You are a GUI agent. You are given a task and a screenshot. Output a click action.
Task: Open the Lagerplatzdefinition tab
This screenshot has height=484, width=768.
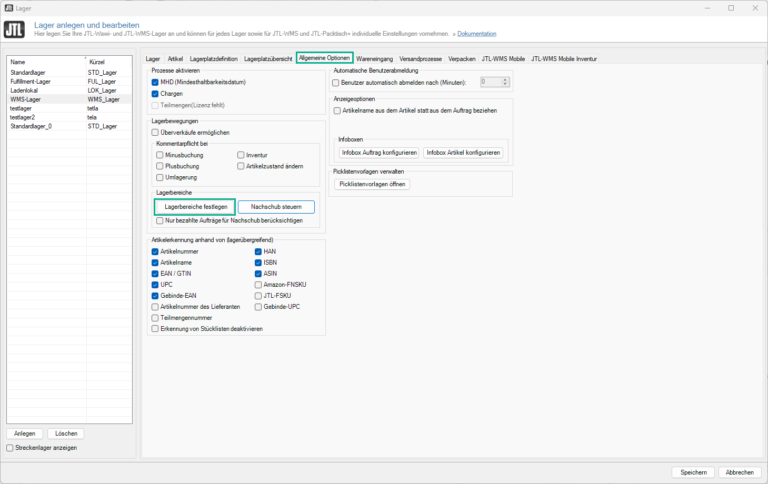coord(212,59)
